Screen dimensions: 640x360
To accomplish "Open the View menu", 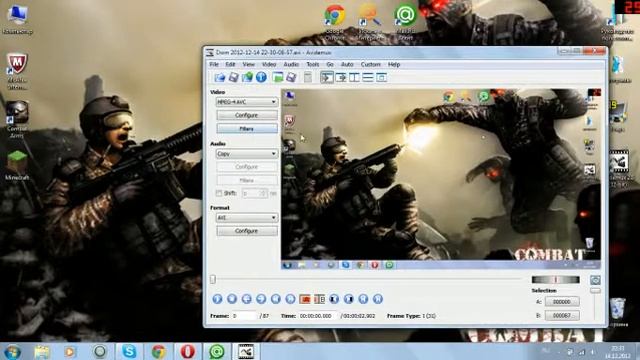I will (249, 64).
